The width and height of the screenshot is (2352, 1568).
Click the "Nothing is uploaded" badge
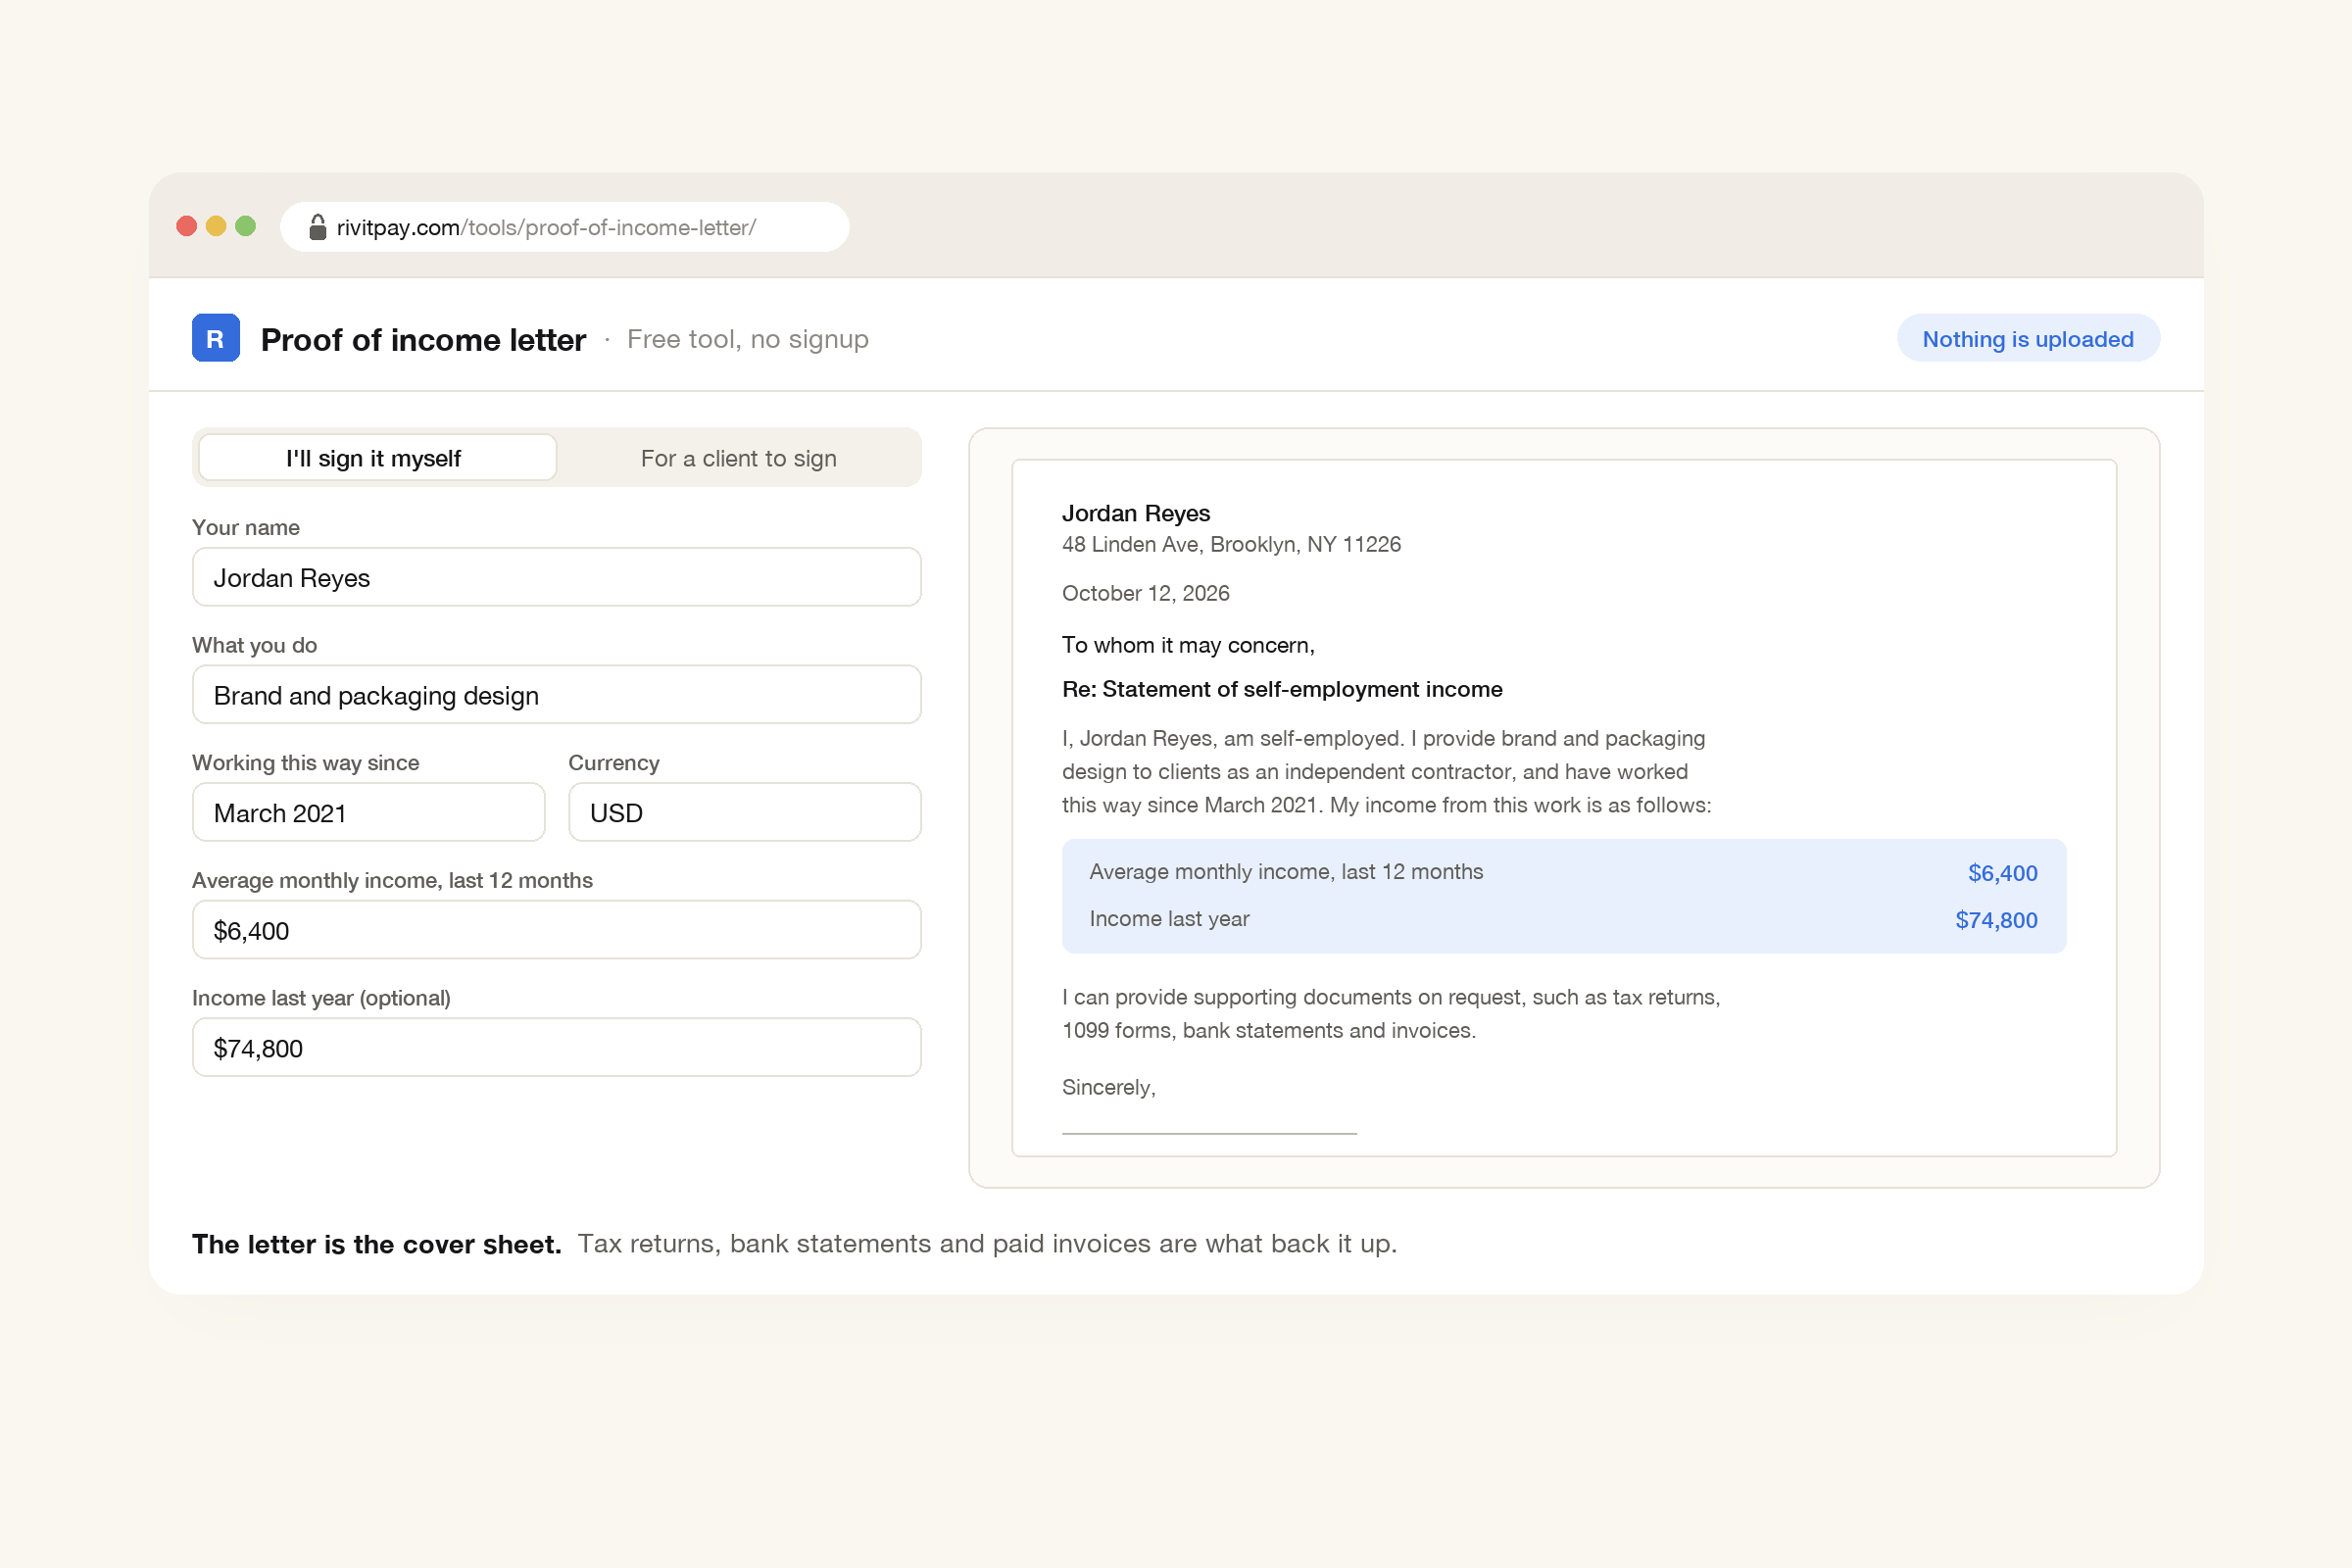click(2028, 338)
